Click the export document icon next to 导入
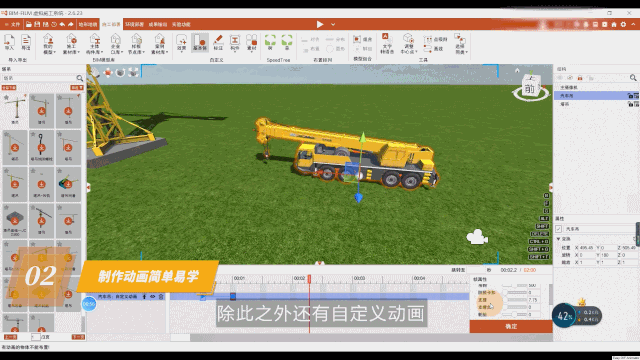The height and width of the screenshot is (360, 640). [26, 42]
